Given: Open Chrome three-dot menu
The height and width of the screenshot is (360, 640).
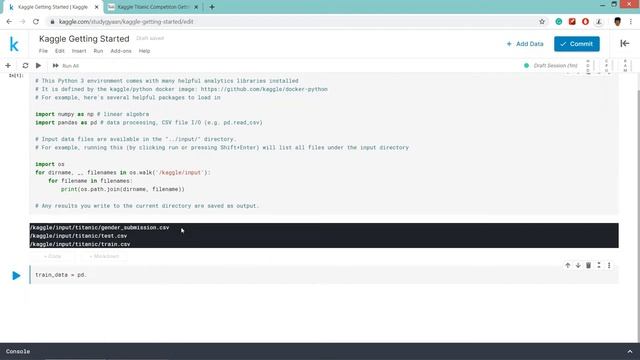Looking at the screenshot, I should click(631, 22).
